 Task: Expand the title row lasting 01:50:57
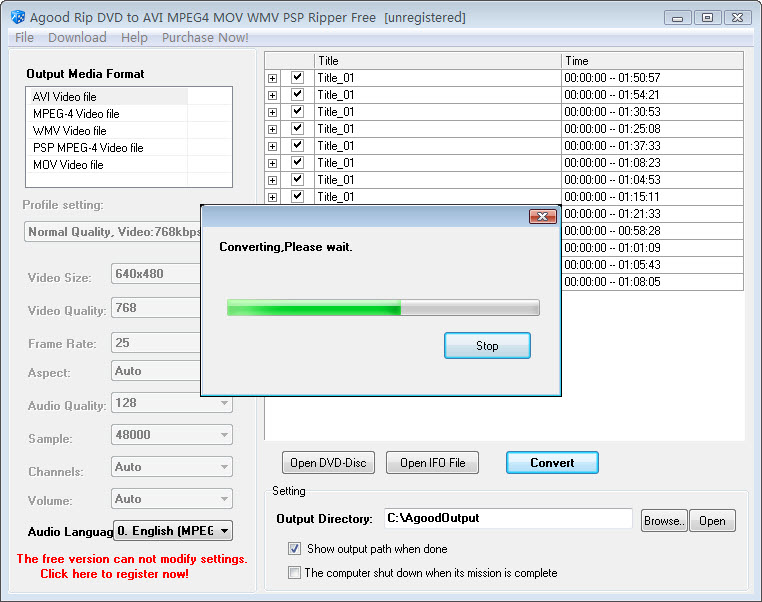273,78
